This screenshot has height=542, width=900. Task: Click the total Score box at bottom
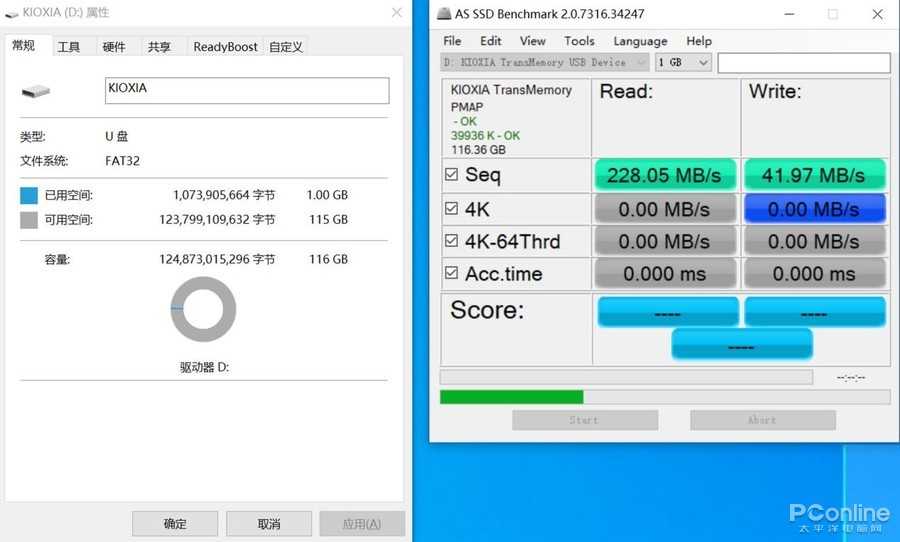point(742,344)
